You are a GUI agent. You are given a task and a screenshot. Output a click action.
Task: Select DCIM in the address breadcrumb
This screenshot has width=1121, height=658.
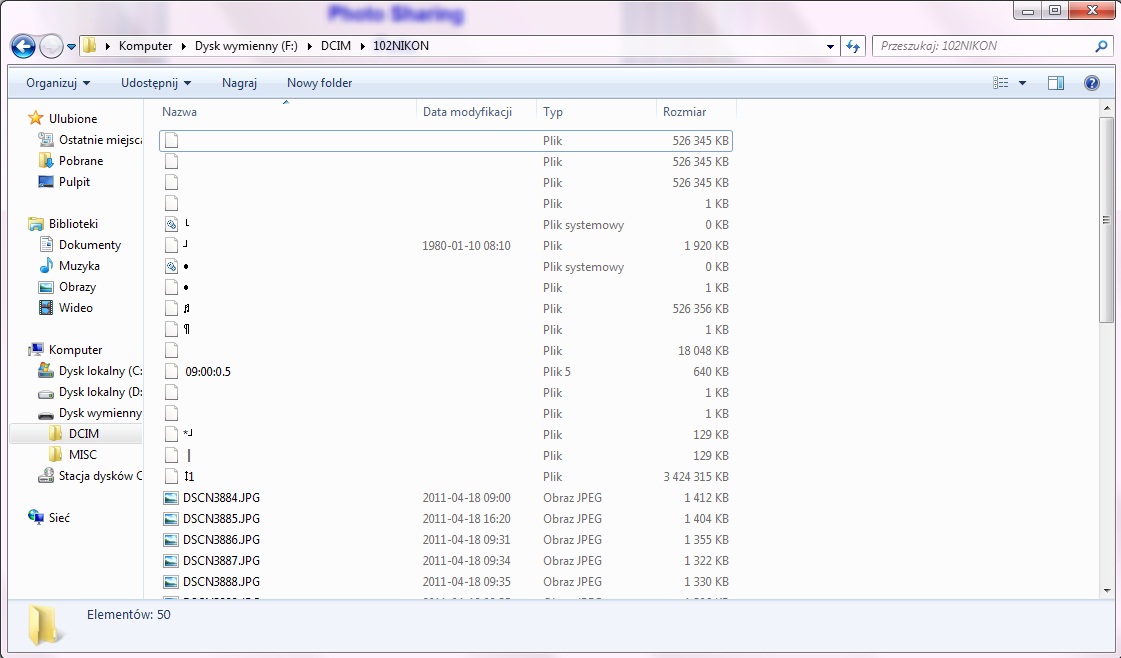pyautogui.click(x=336, y=46)
